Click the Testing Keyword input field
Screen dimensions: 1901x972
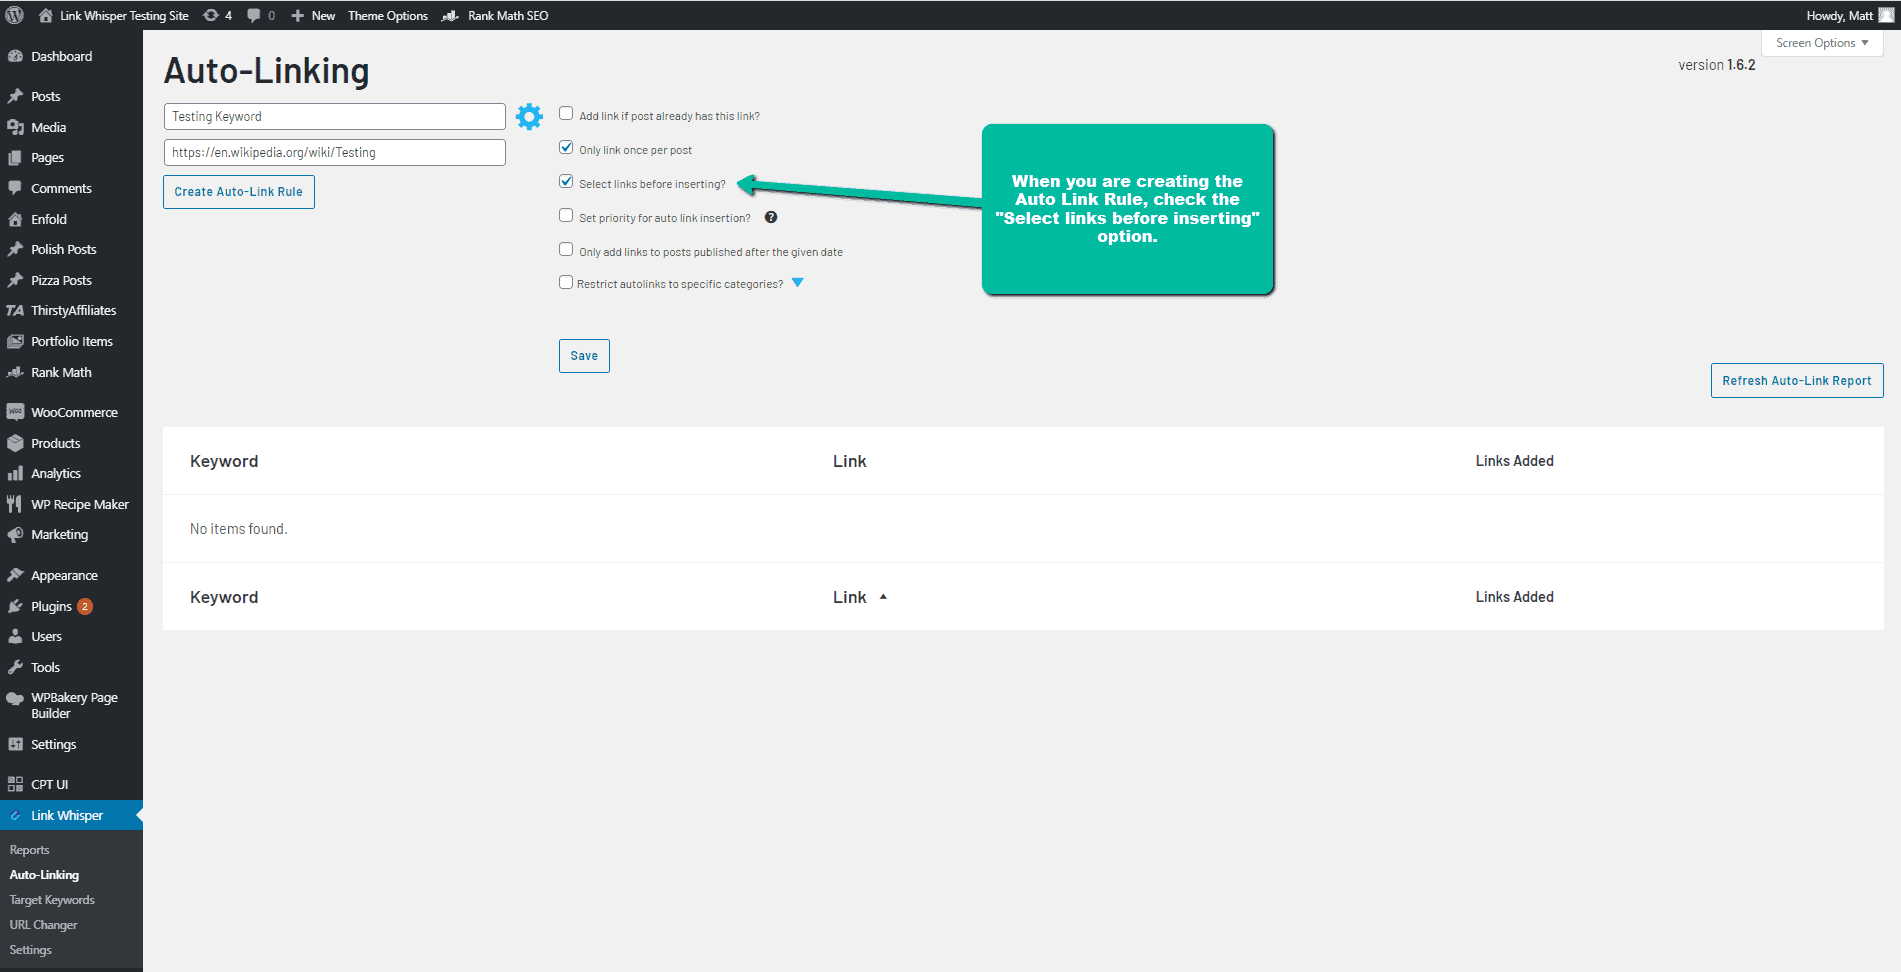click(334, 116)
